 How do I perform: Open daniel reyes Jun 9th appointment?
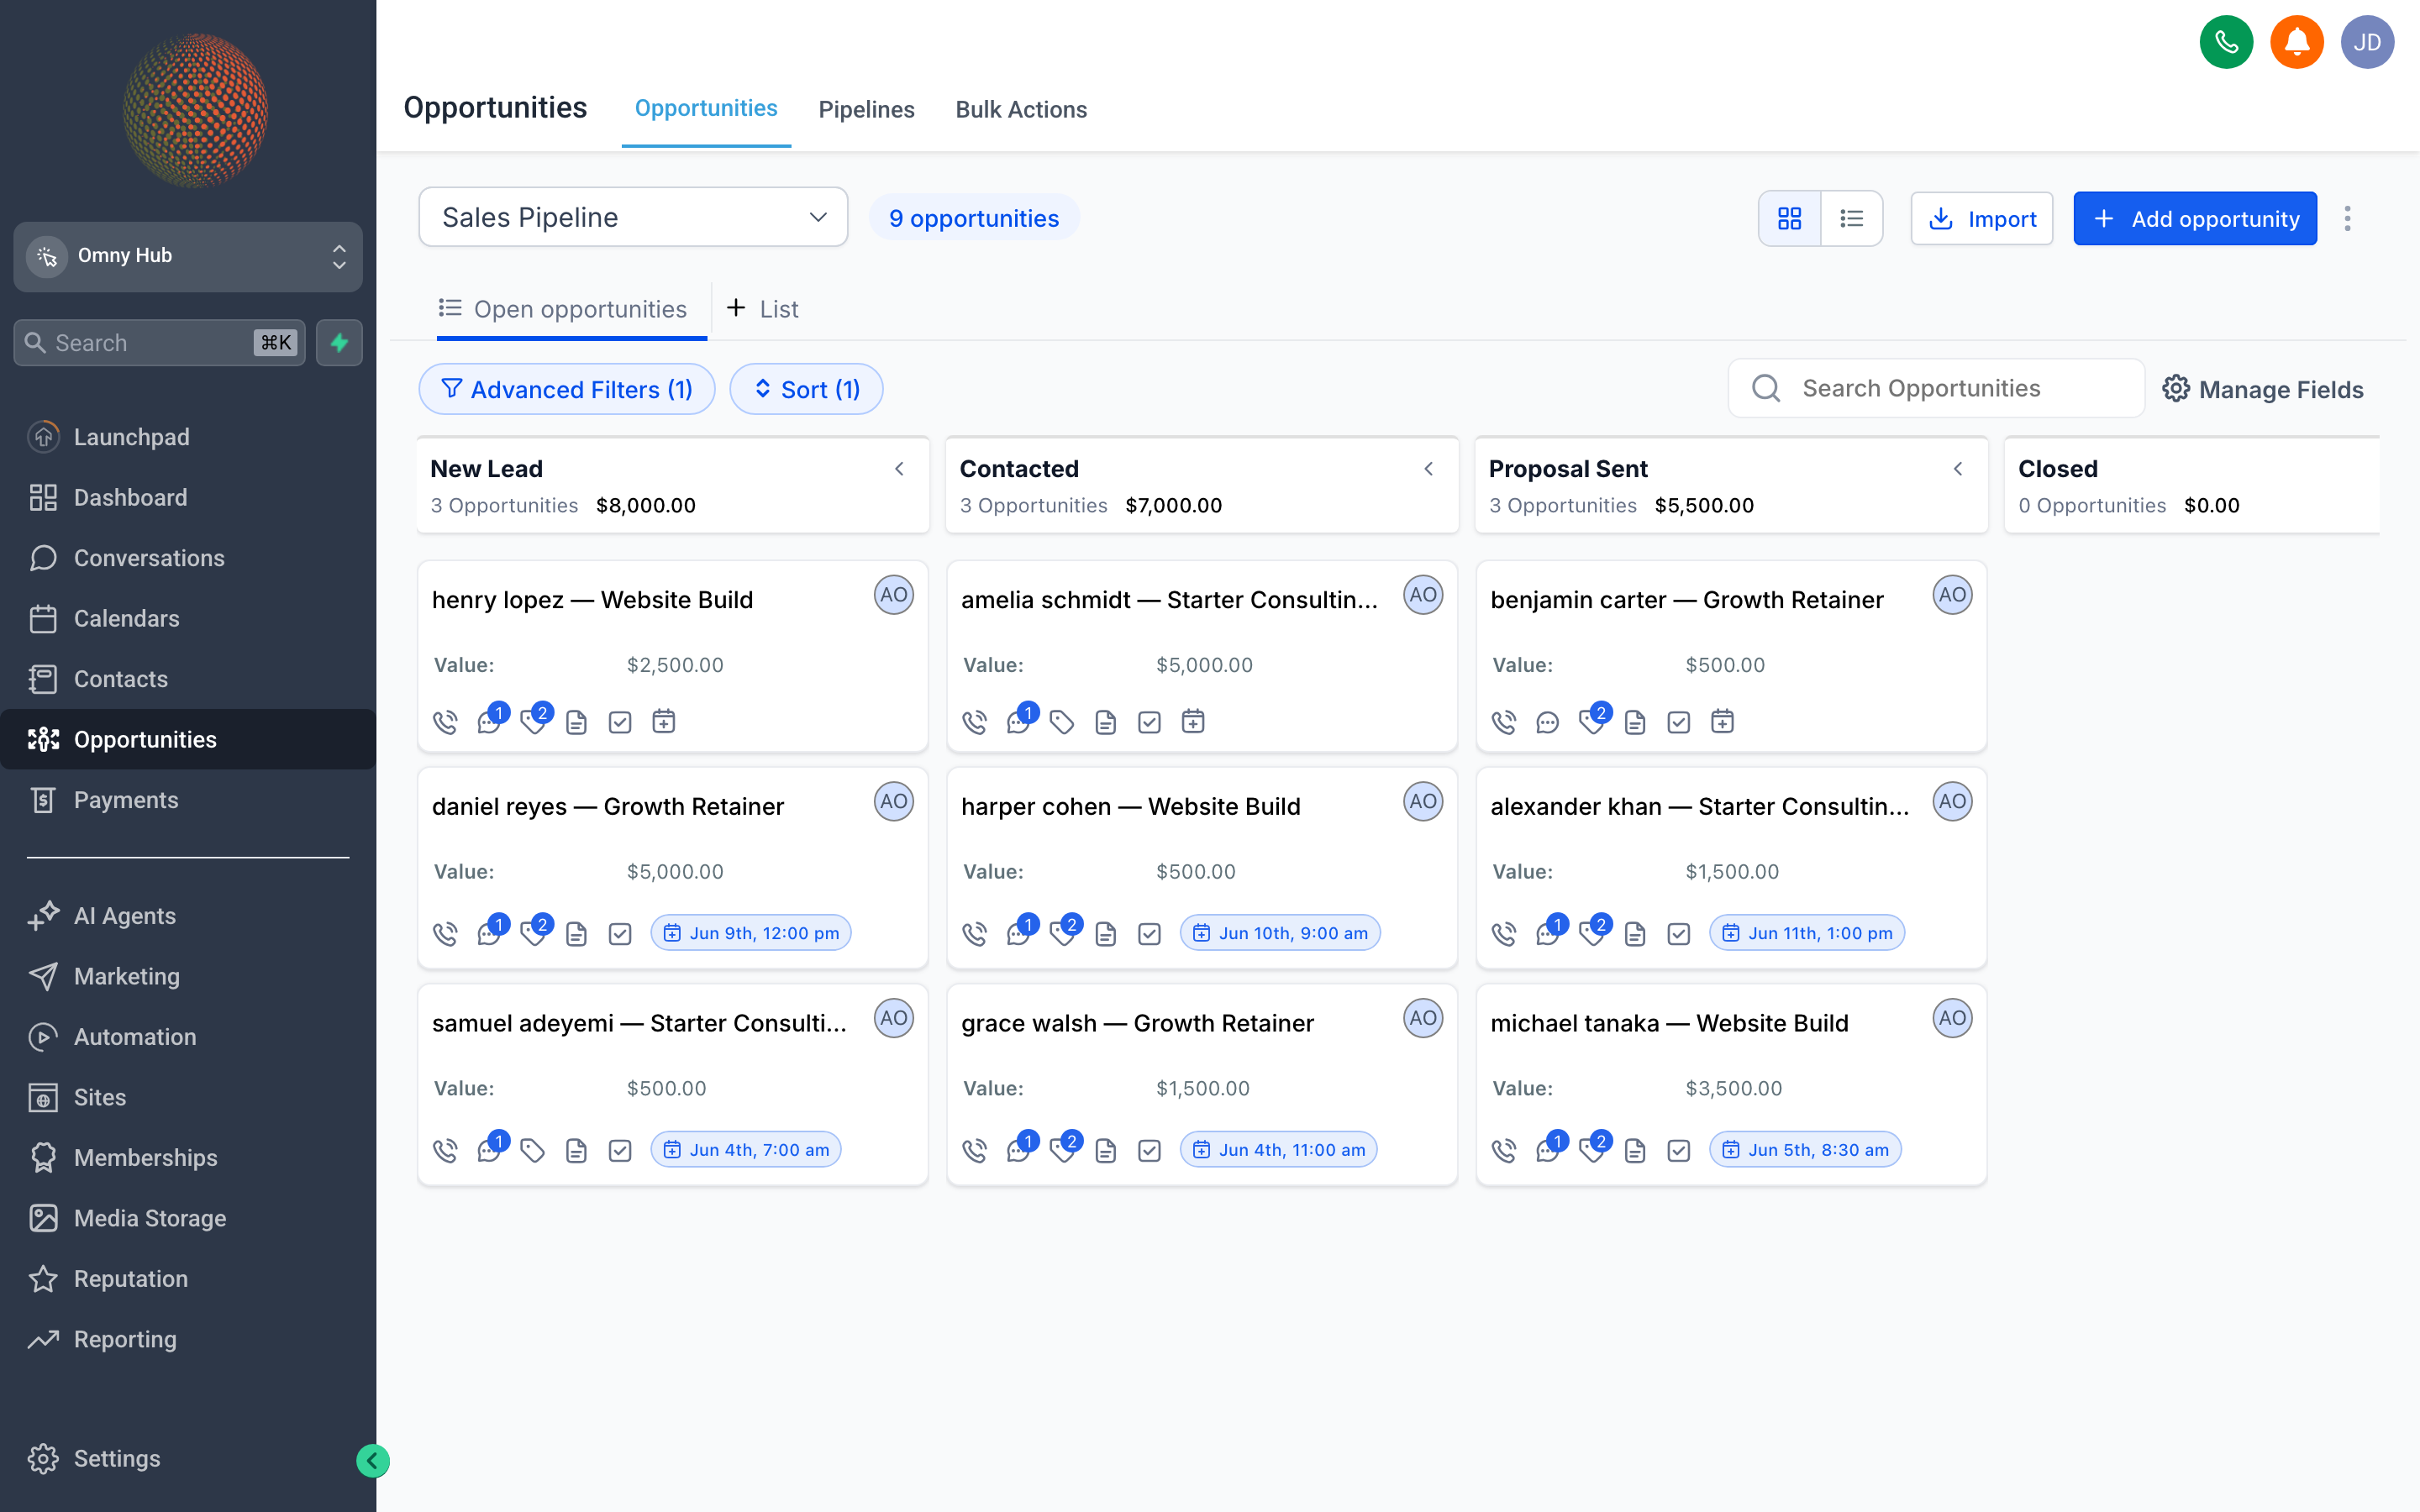point(751,933)
